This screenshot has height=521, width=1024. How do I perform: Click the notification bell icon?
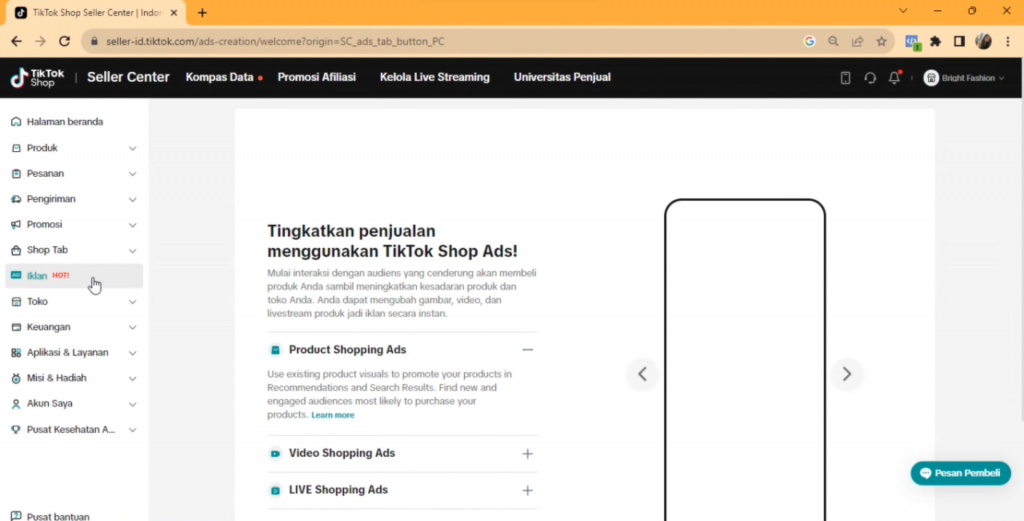point(894,78)
